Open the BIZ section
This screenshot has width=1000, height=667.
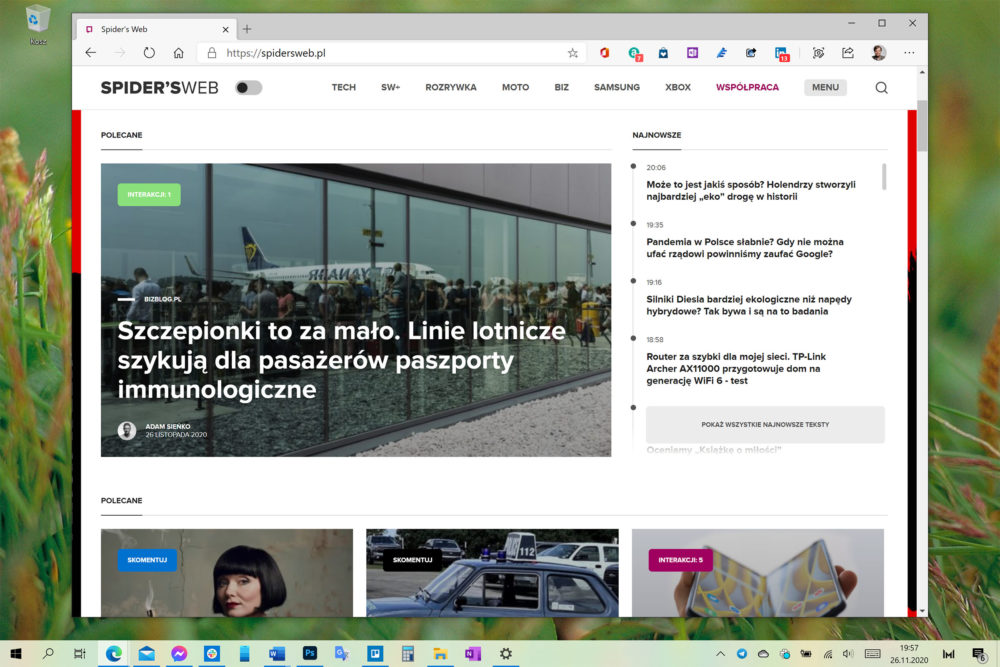[562, 87]
